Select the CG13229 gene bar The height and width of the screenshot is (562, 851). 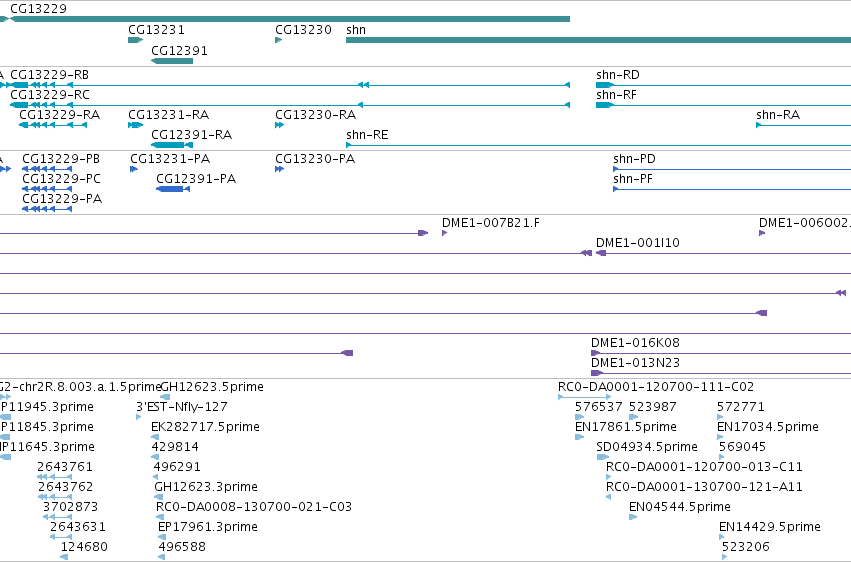290,19
